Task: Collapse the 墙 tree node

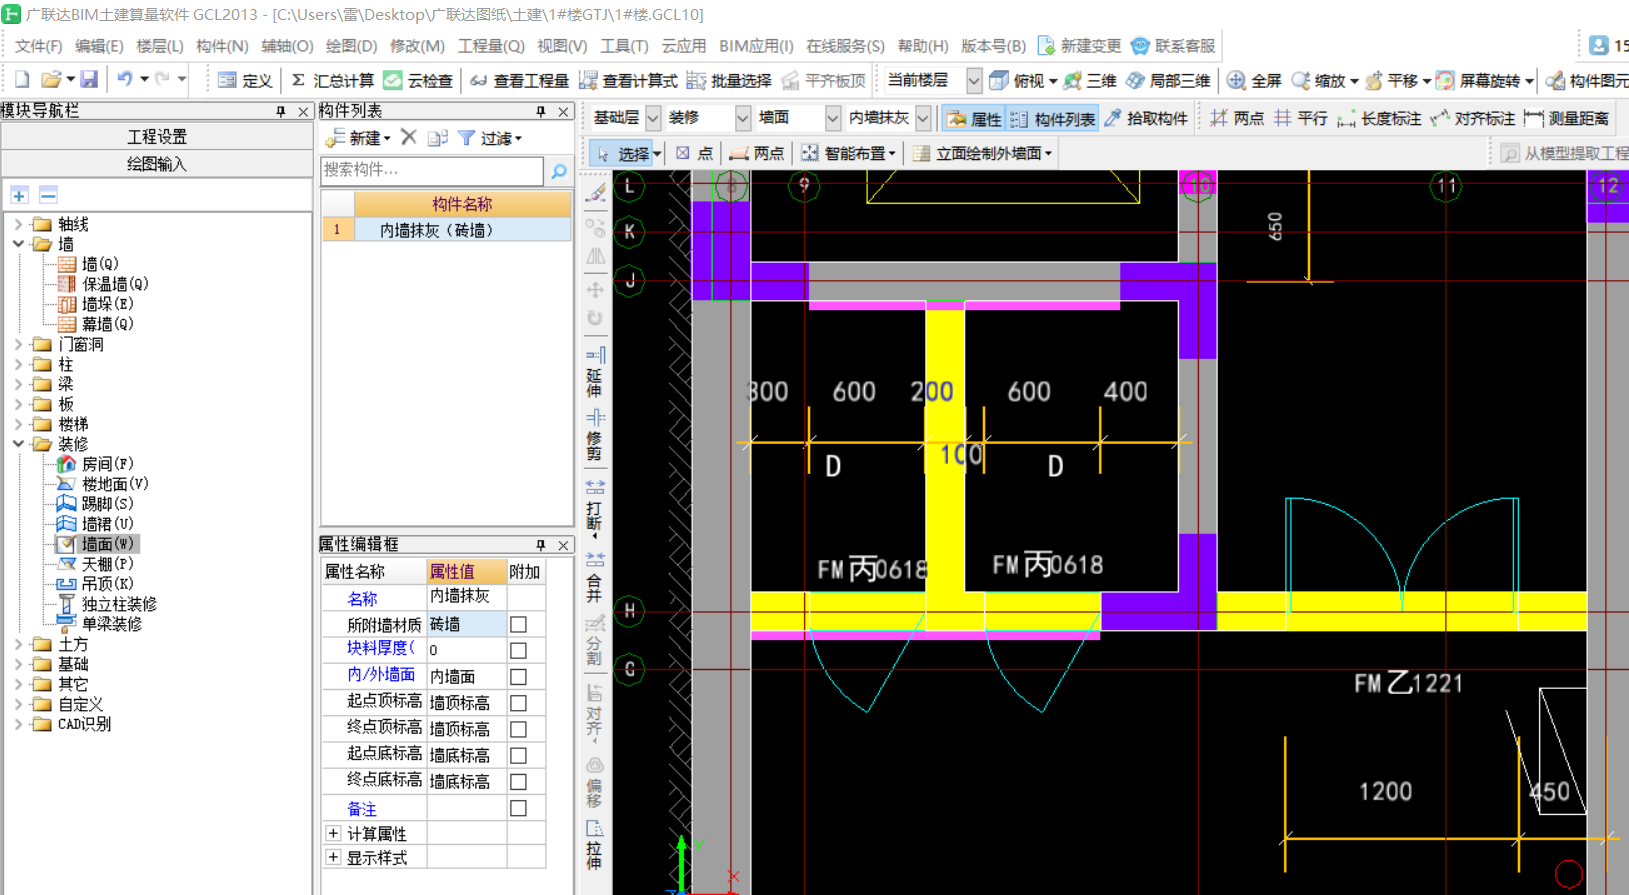Action: pyautogui.click(x=18, y=243)
